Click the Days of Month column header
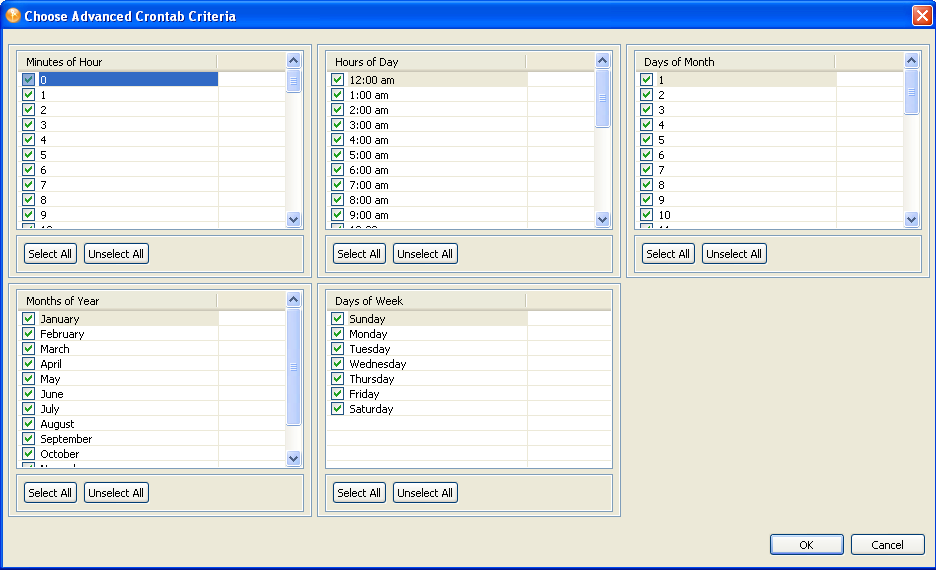The height and width of the screenshot is (570, 936). click(x=736, y=61)
